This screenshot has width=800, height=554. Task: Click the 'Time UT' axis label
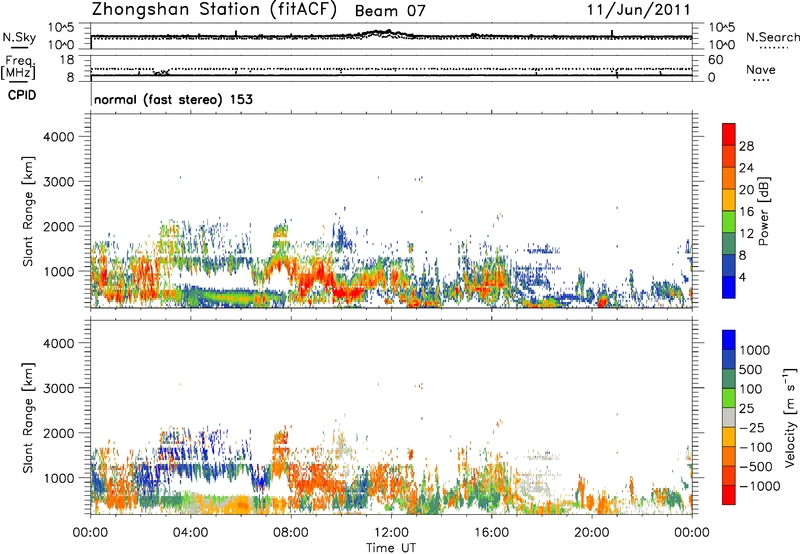pyautogui.click(x=391, y=548)
